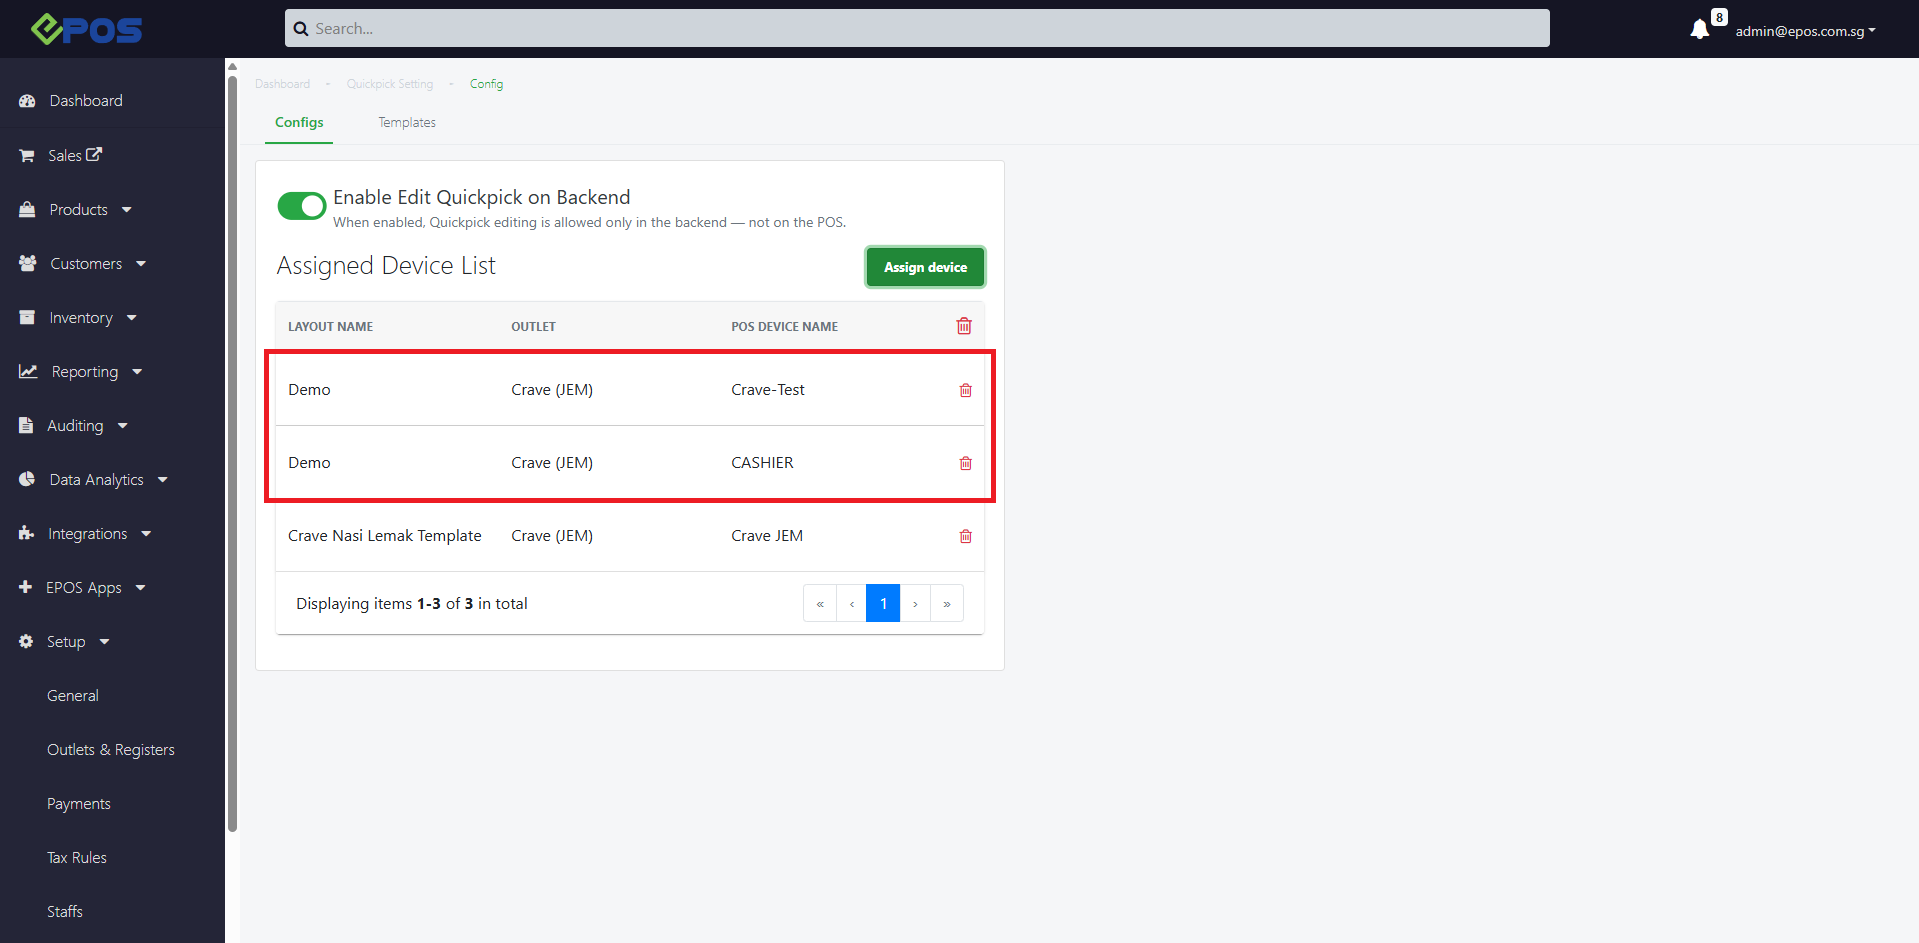Click the Dashboard gauge icon in sidebar

pyautogui.click(x=27, y=101)
